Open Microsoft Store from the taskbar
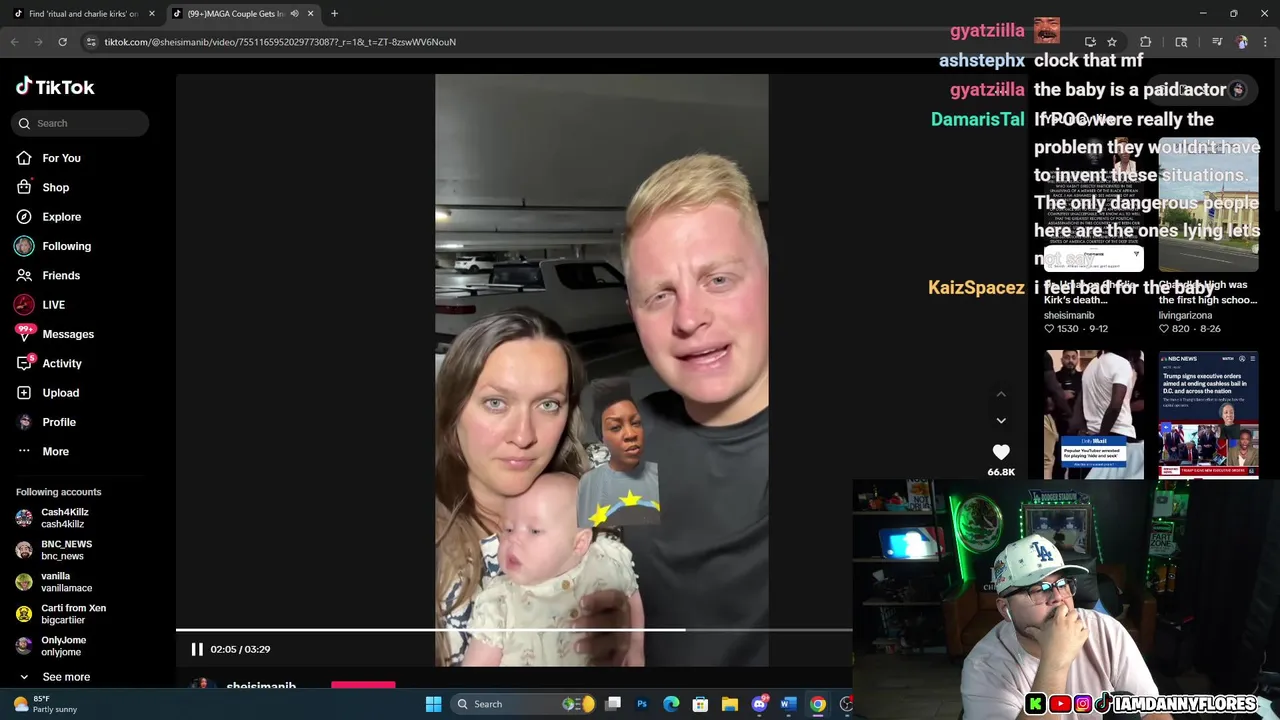1280x720 pixels. coord(700,704)
